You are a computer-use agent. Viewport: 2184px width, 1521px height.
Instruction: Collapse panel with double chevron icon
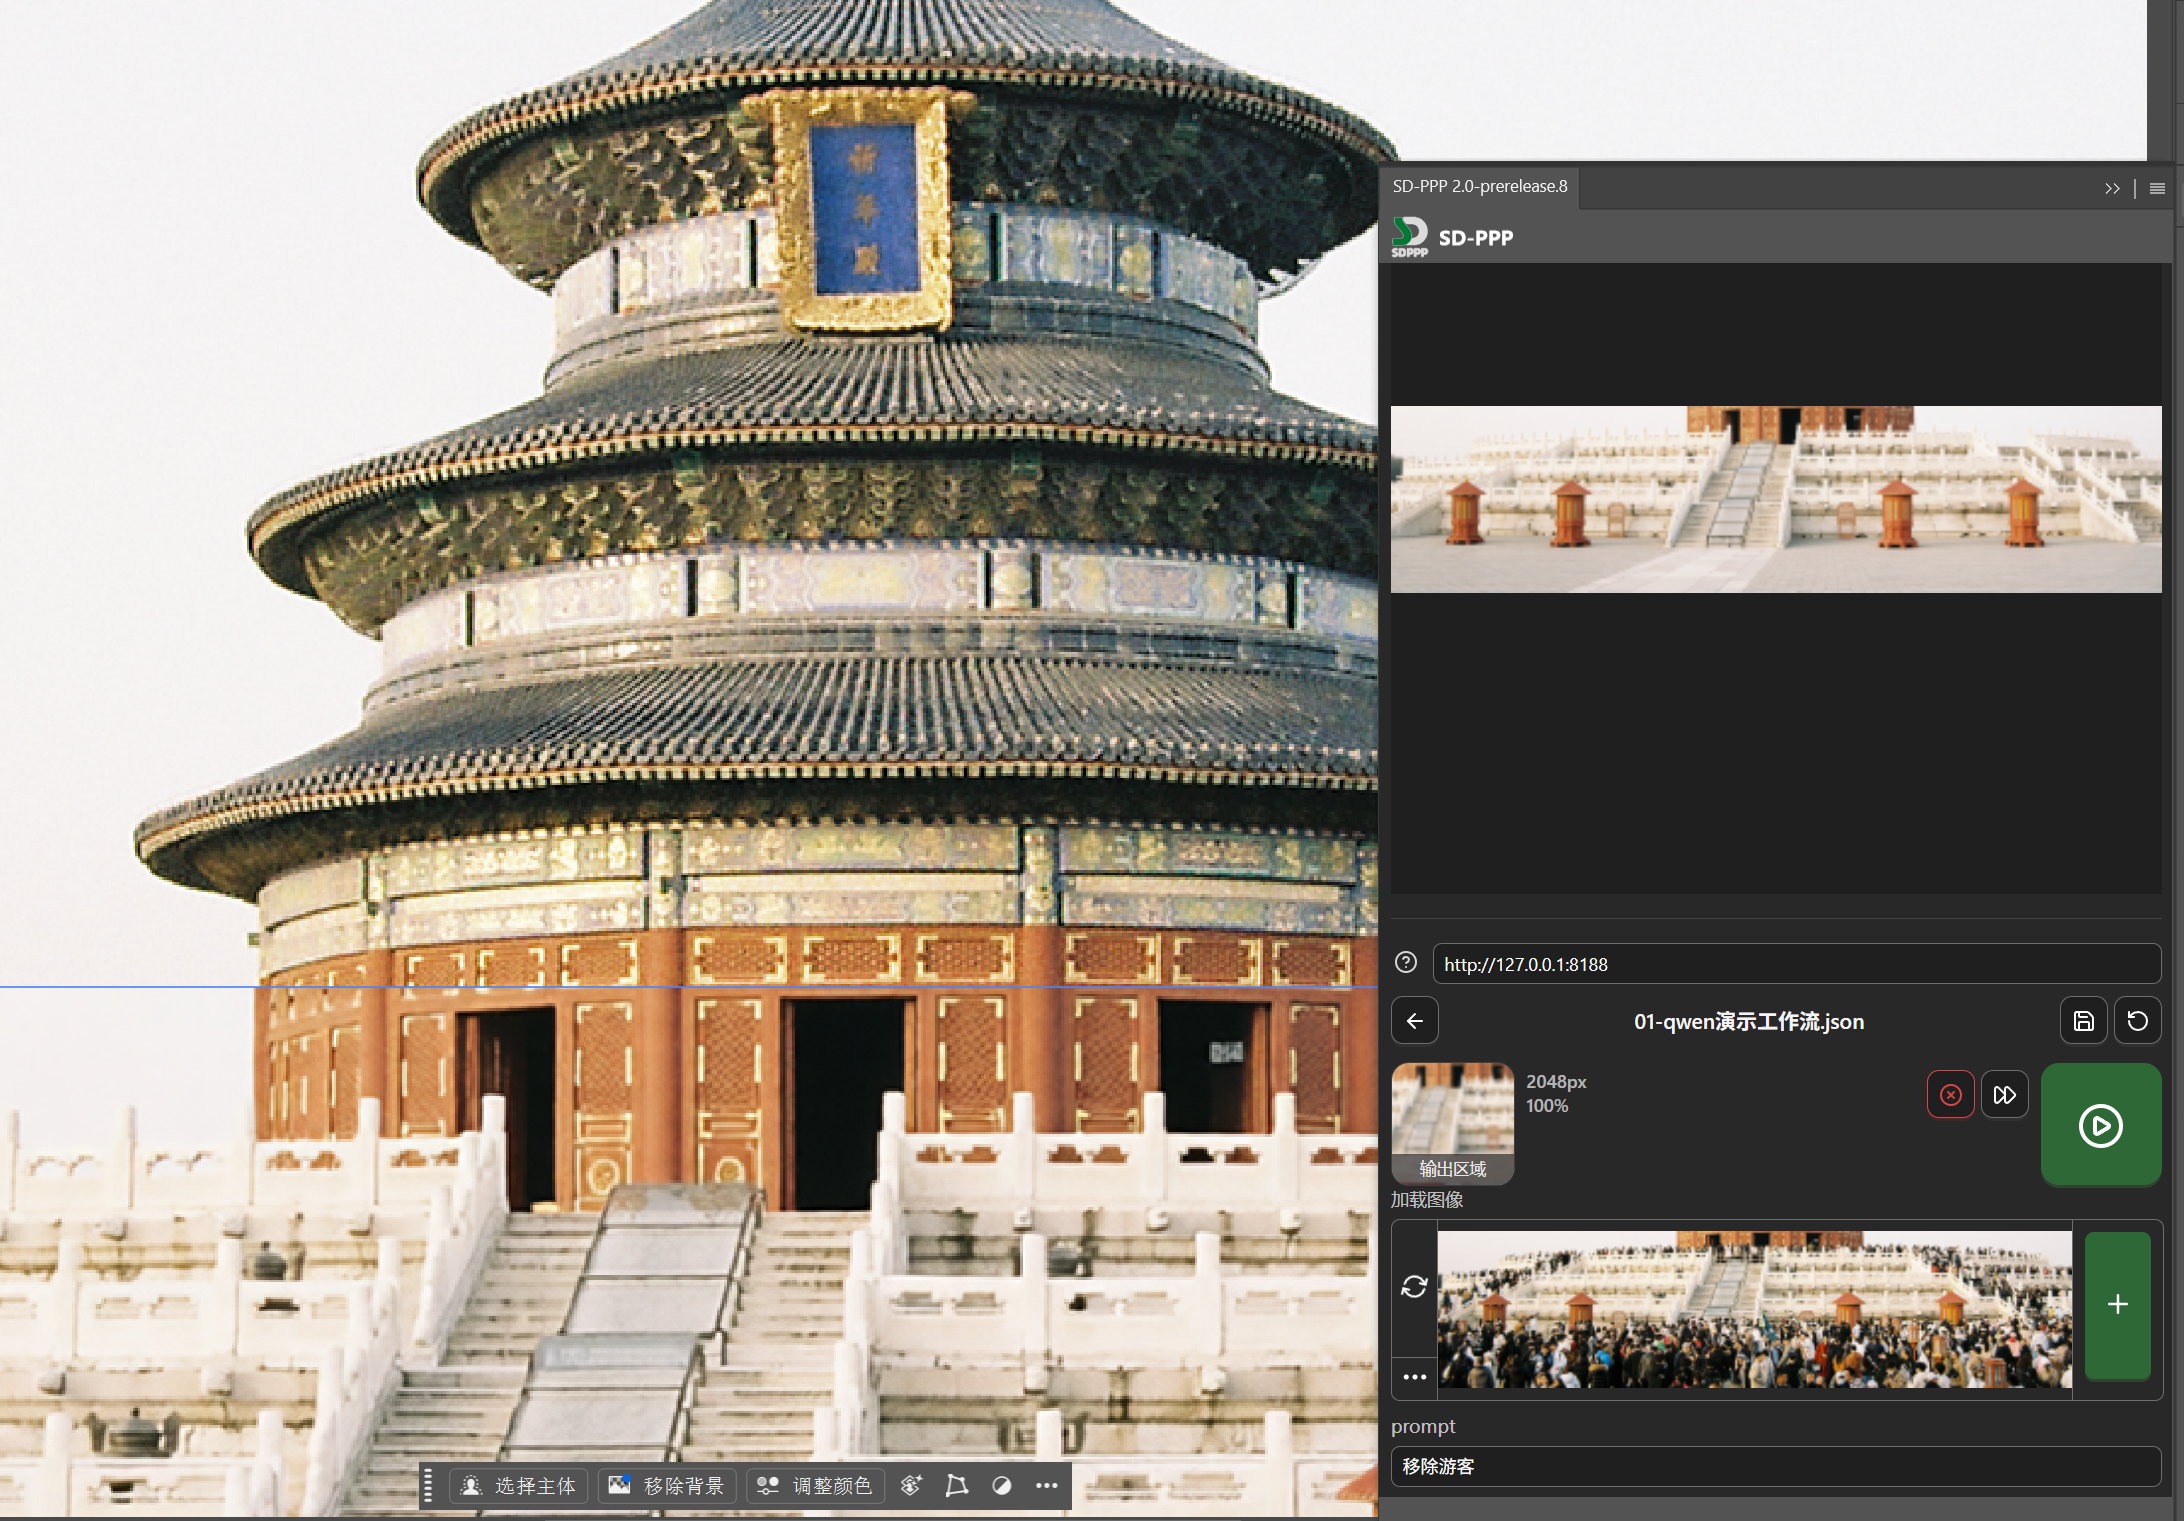tap(2111, 188)
